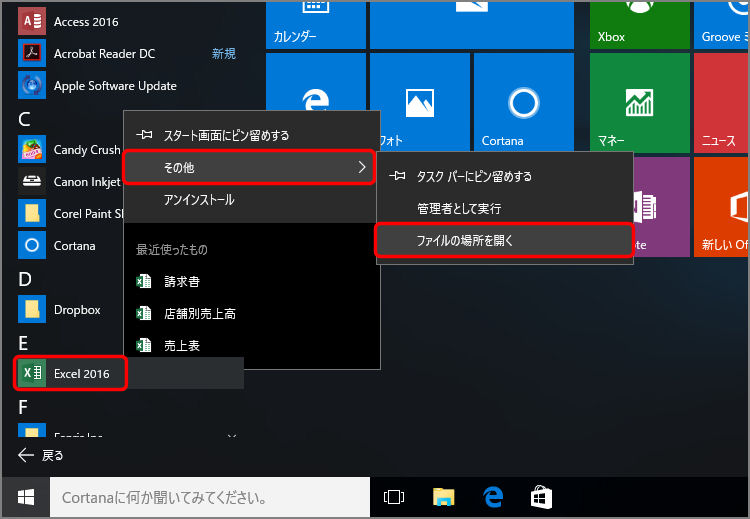The width and height of the screenshot is (750, 519).
Task: Open recent file 店舗別売上高
Action: pos(252,313)
